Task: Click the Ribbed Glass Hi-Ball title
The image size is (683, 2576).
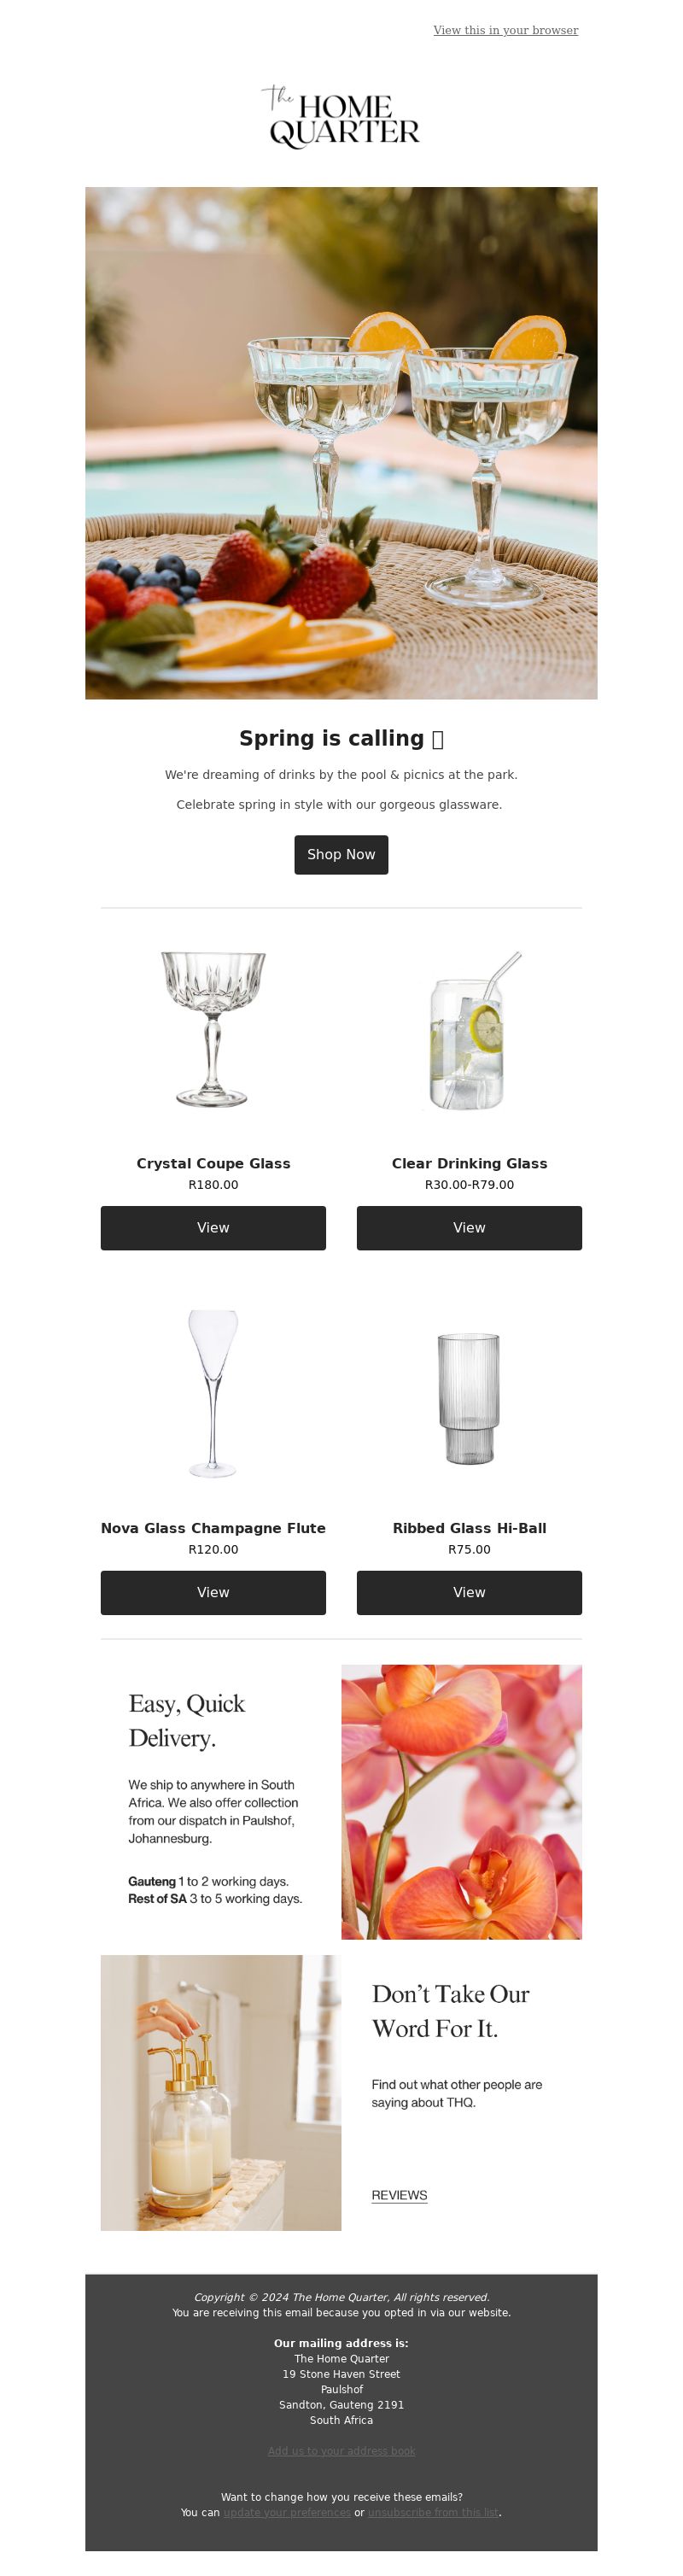Action: [x=469, y=1528]
